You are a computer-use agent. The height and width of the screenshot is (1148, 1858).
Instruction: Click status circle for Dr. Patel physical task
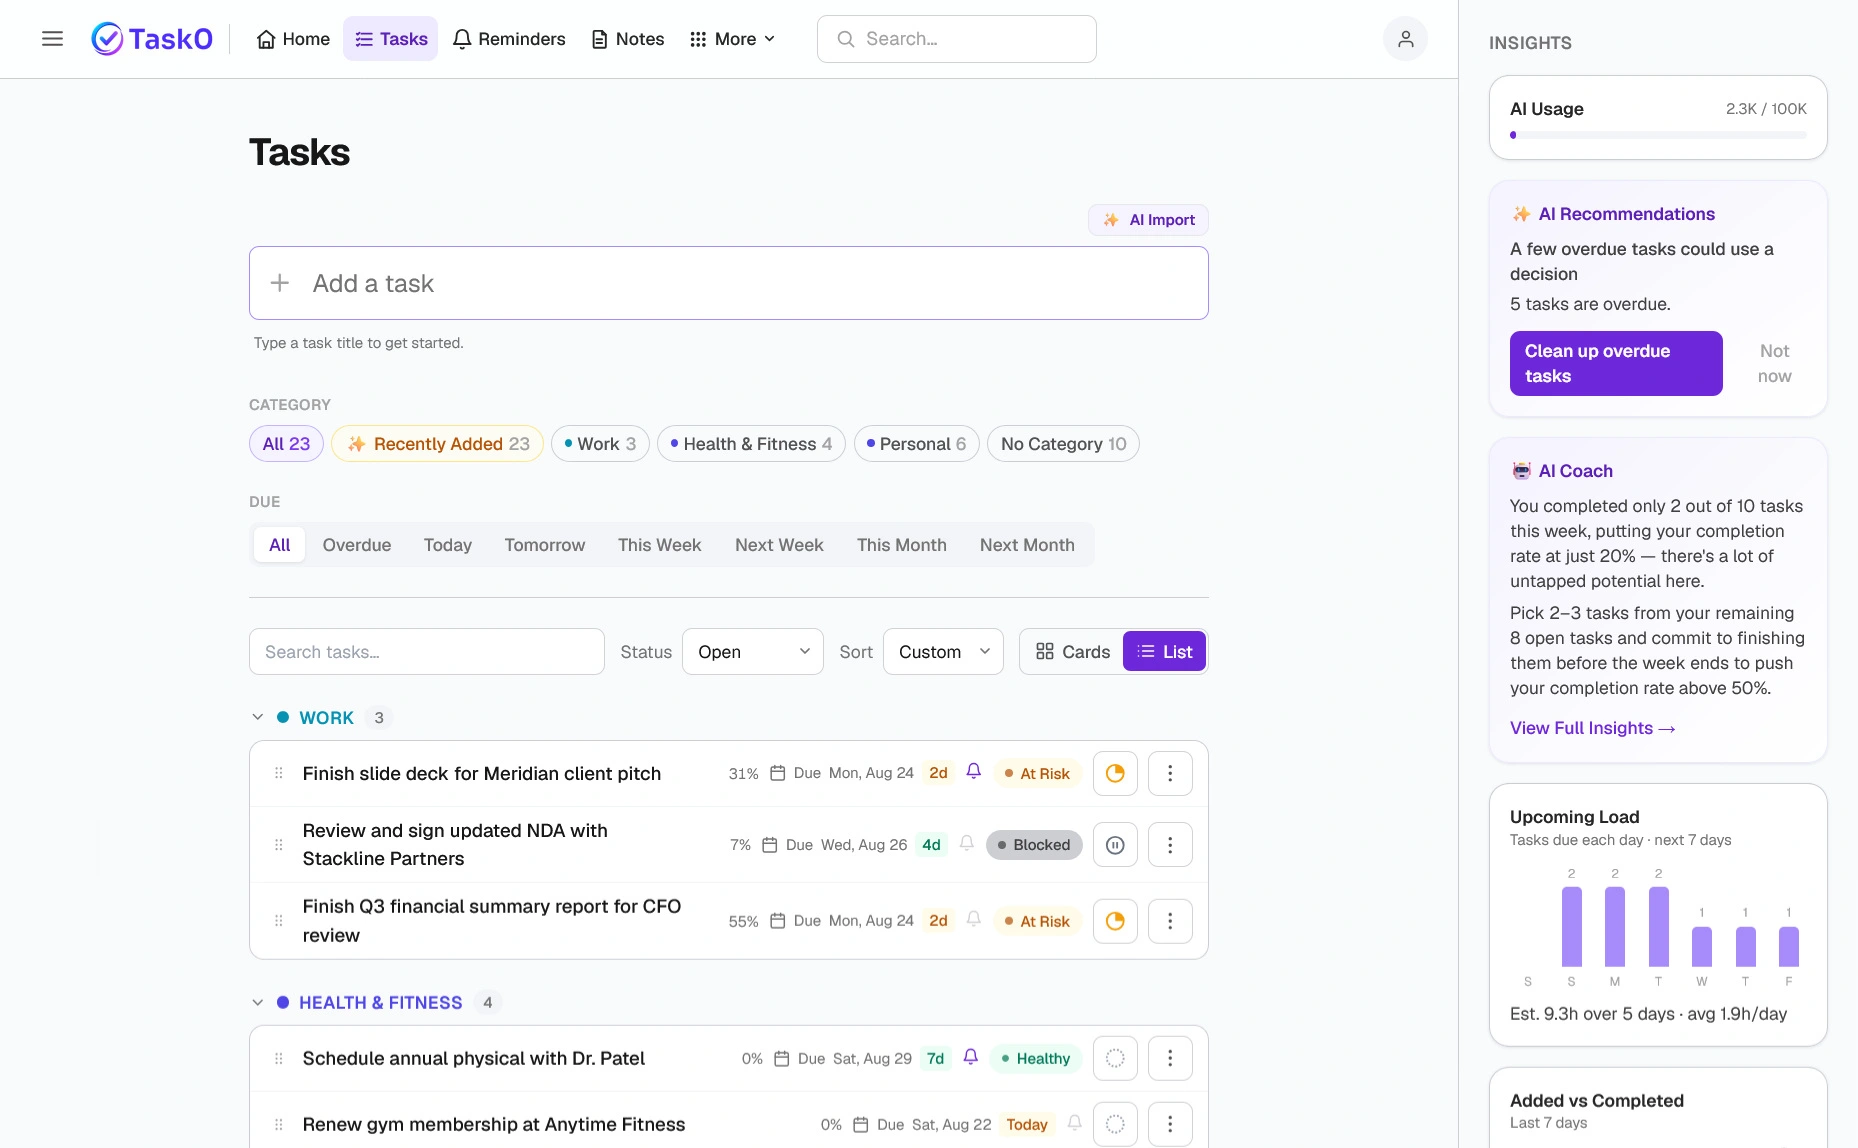[1115, 1058]
